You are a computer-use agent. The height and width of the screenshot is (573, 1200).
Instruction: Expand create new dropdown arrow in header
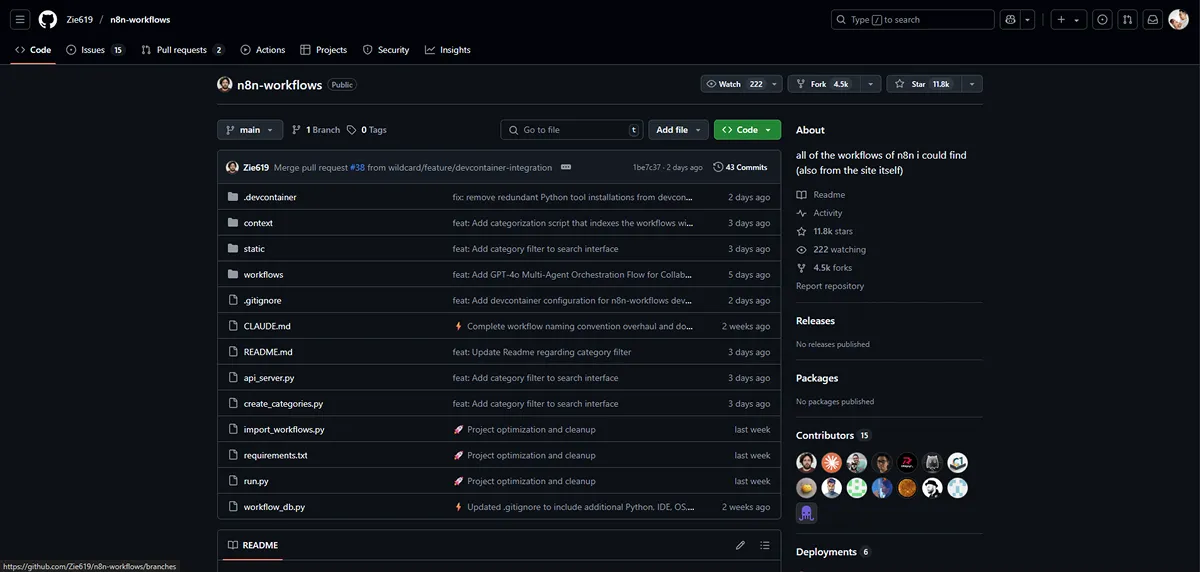1077,19
